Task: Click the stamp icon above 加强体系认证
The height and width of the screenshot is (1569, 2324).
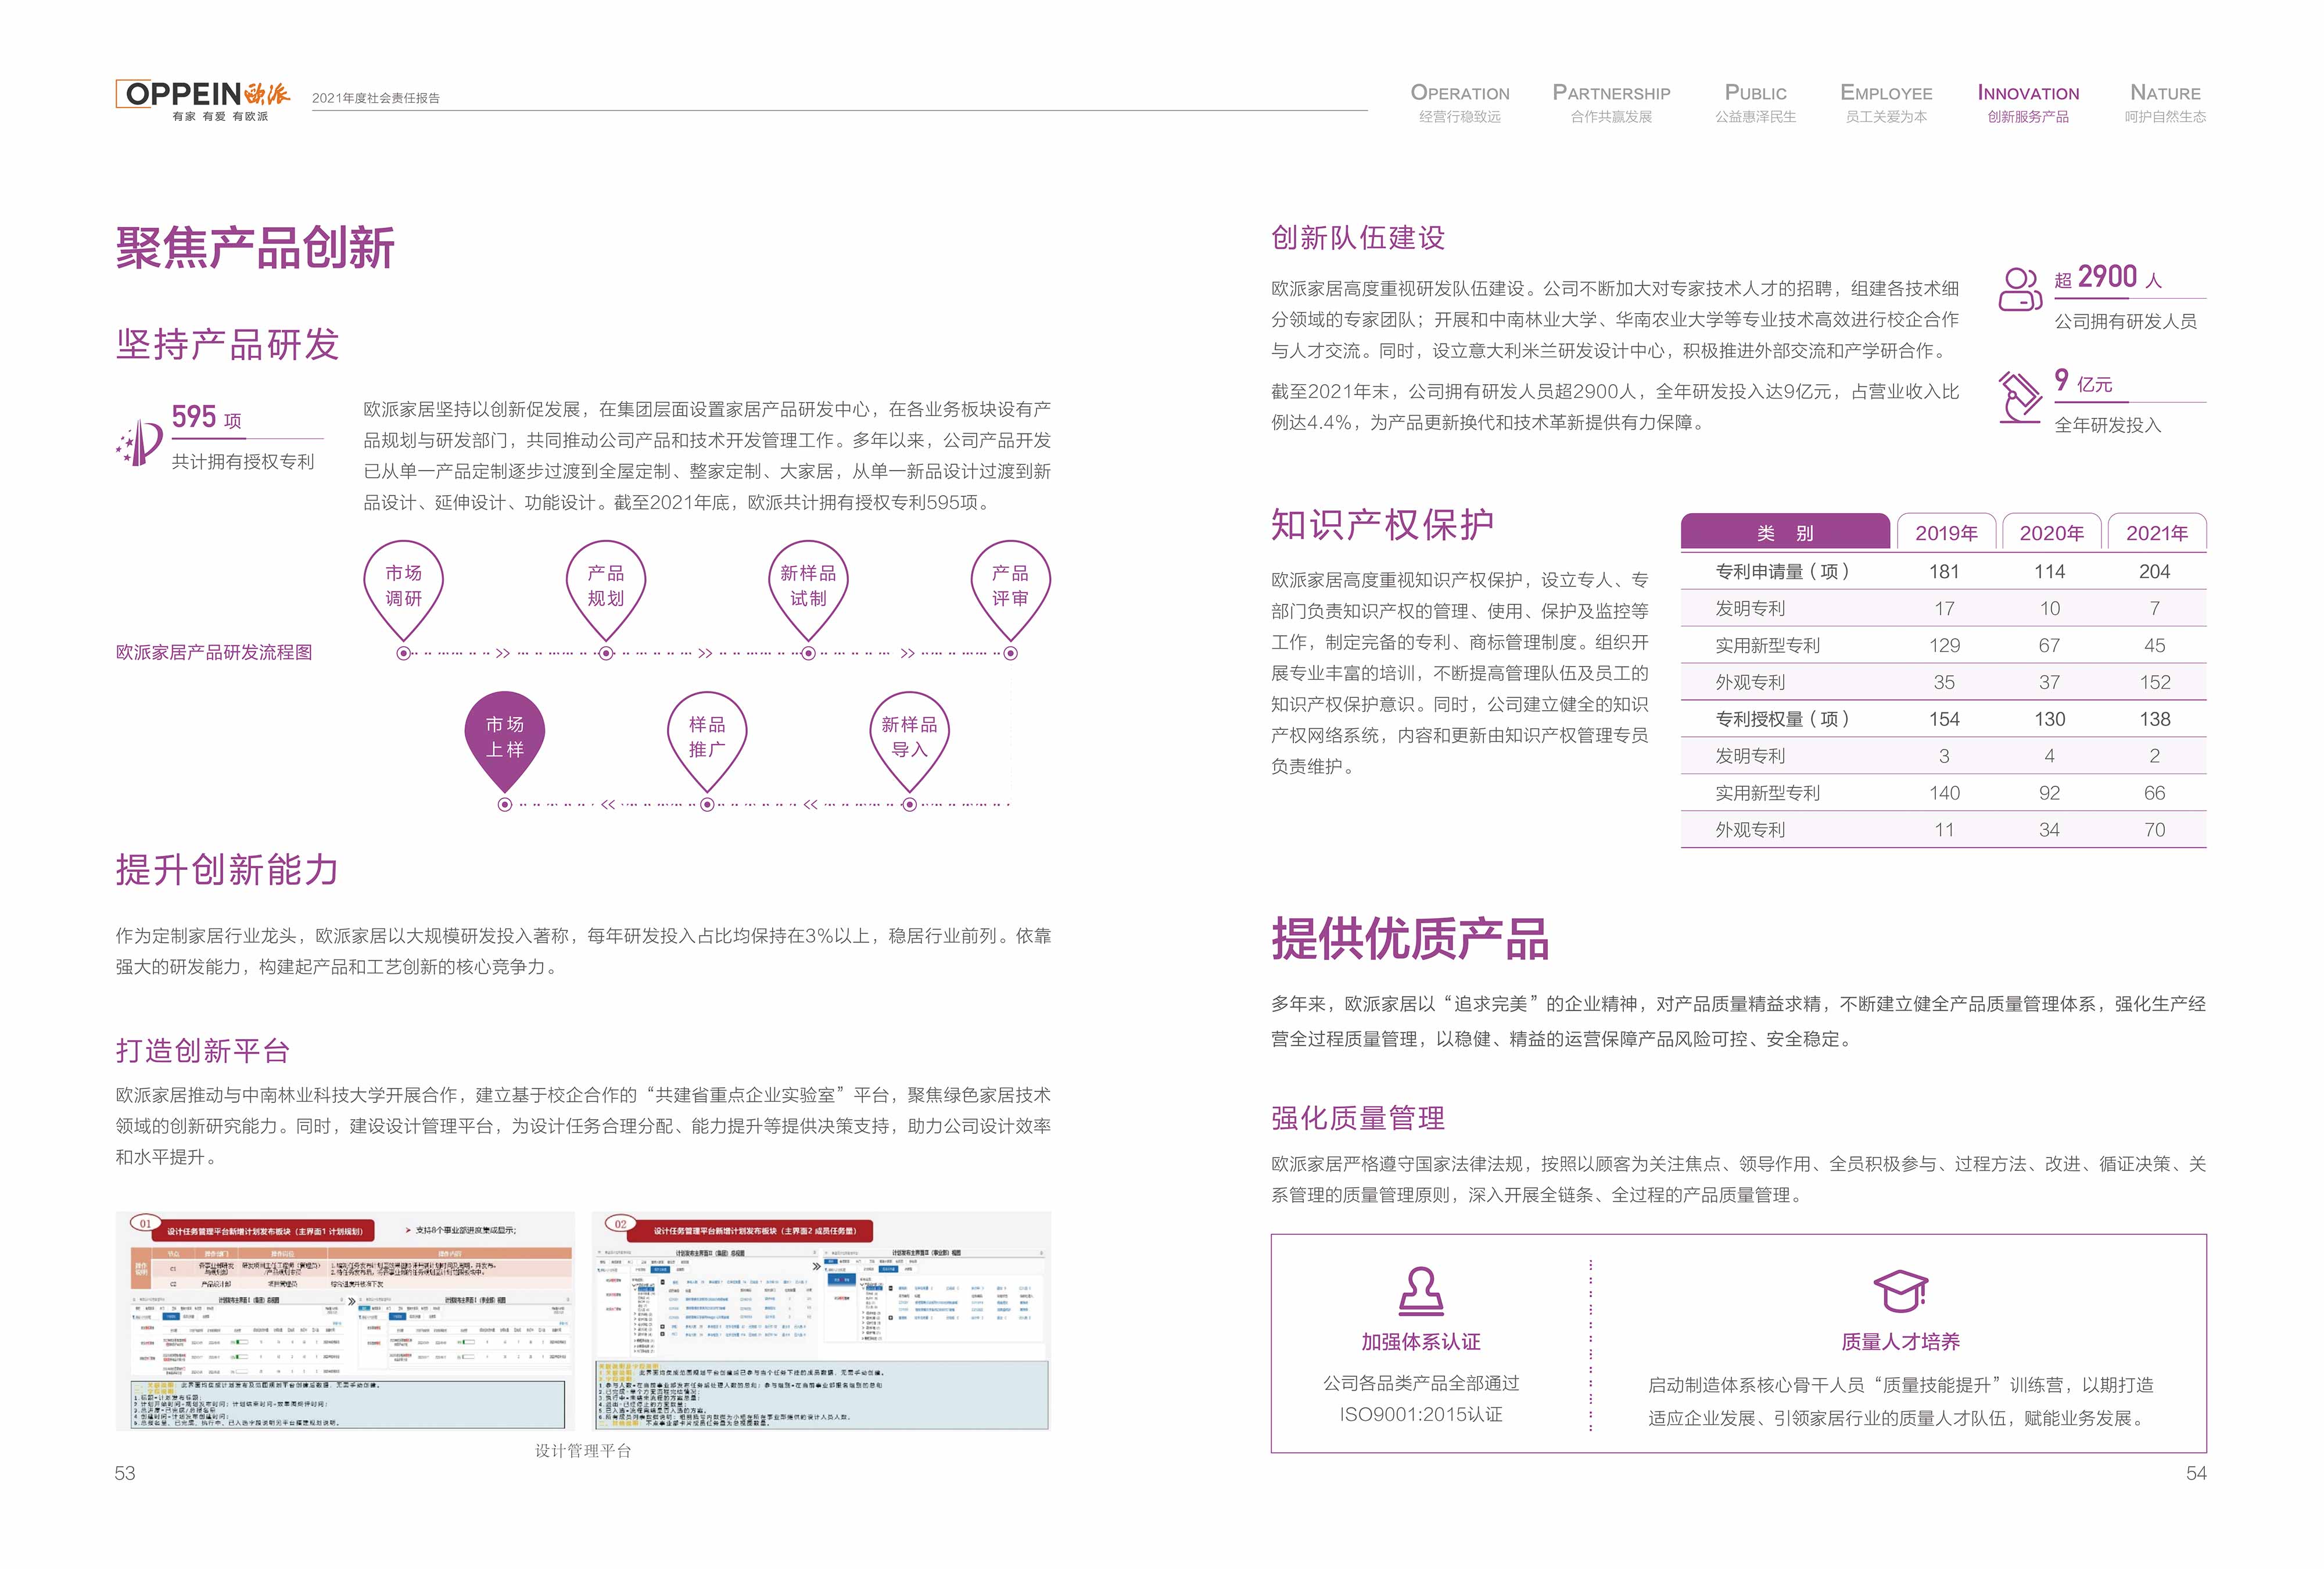Action: (1420, 1290)
